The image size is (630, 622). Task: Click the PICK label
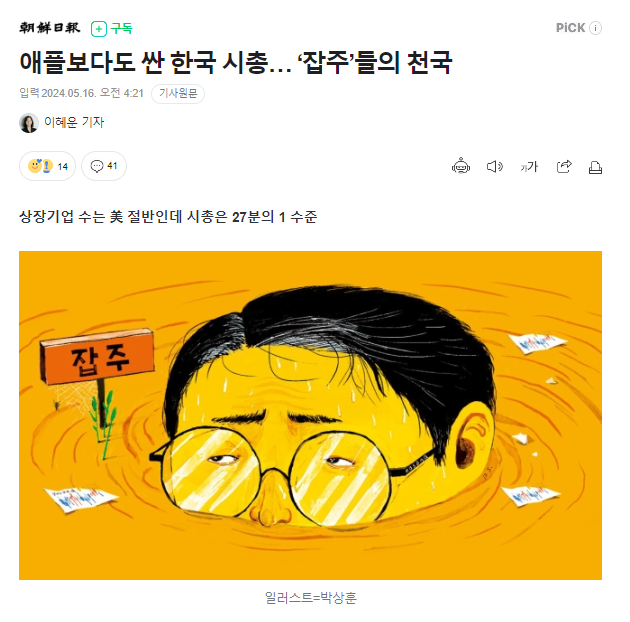(570, 28)
